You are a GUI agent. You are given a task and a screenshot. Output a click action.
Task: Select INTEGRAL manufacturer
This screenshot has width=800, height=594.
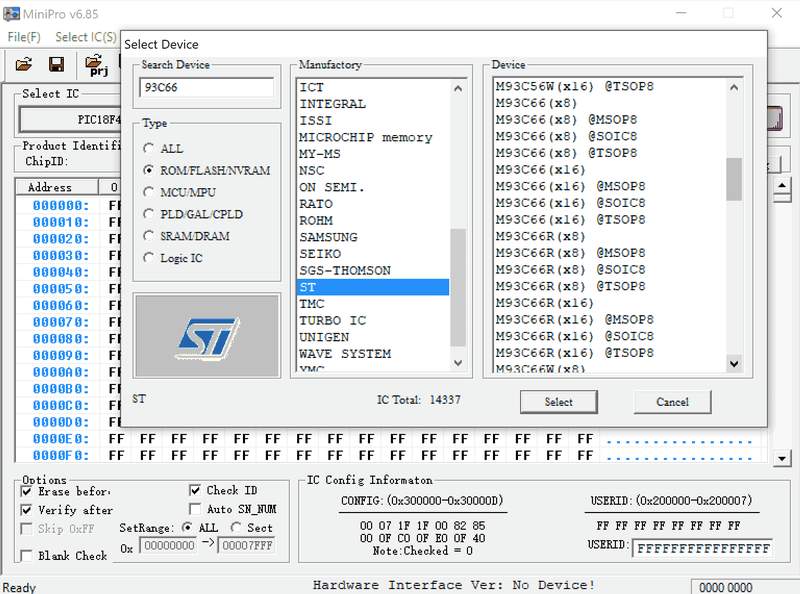(x=372, y=104)
